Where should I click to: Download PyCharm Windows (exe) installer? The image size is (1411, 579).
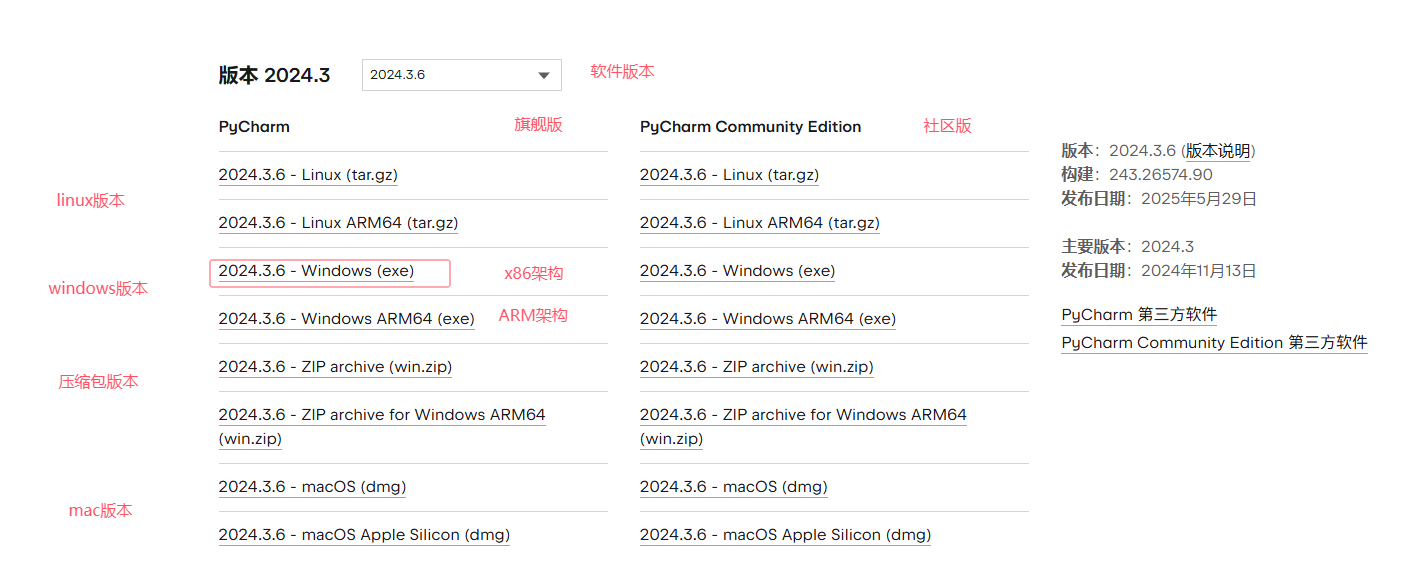tap(316, 271)
